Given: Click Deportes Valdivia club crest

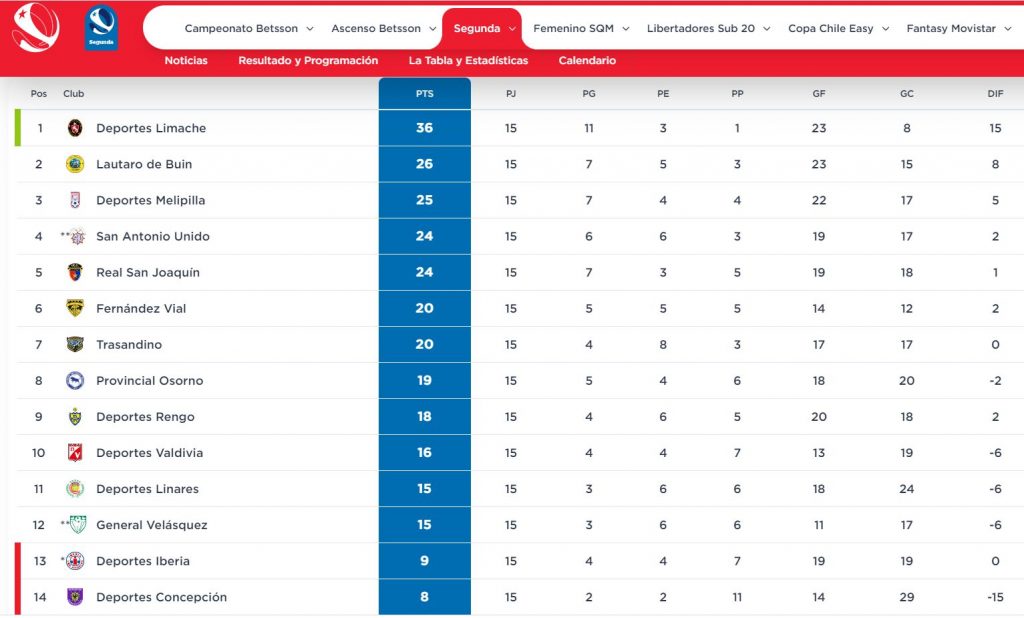Looking at the screenshot, I should pyautogui.click(x=75, y=453).
